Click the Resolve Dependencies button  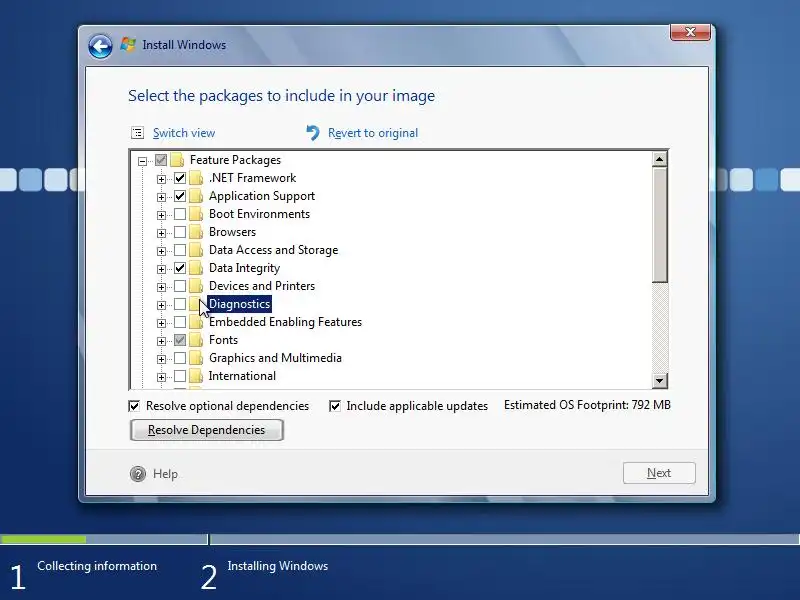coord(207,430)
